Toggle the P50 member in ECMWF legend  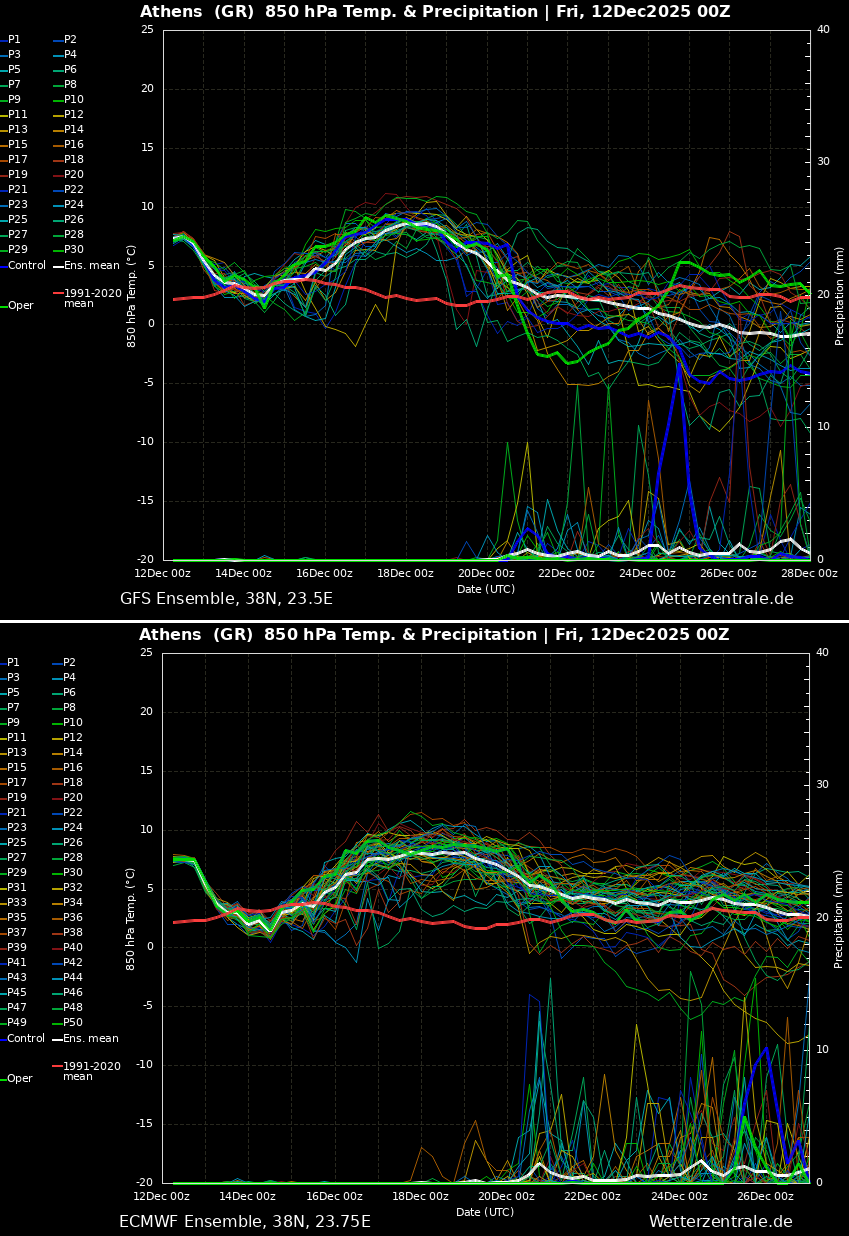click(x=73, y=1023)
